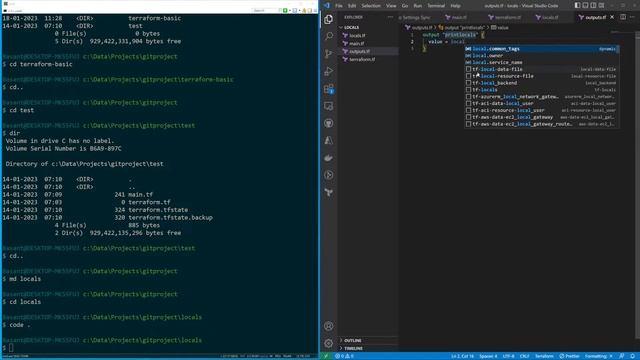Screen dimensions: 640x360
Task: Select tf-aci-resource-local_user suggestion
Action: tap(541, 110)
